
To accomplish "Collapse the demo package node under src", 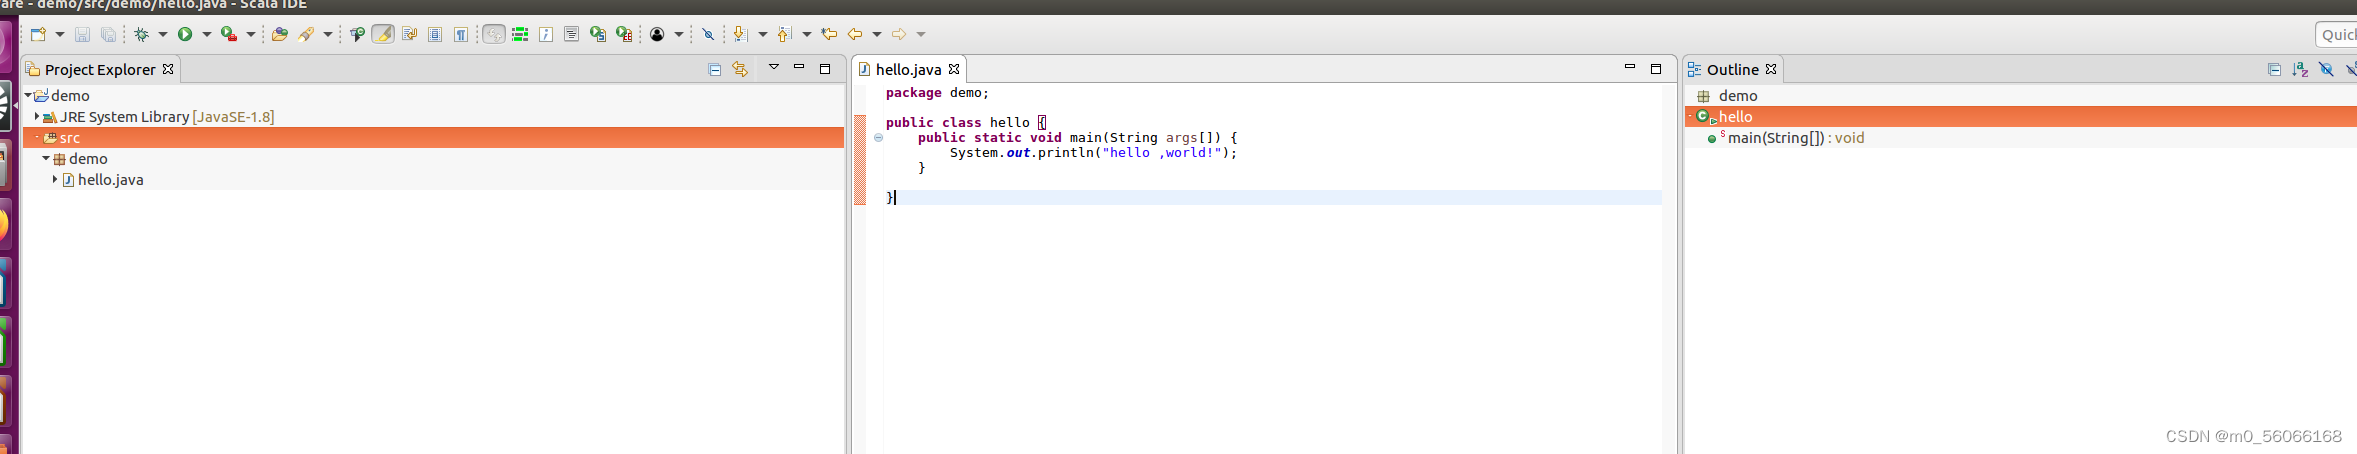I will point(46,158).
